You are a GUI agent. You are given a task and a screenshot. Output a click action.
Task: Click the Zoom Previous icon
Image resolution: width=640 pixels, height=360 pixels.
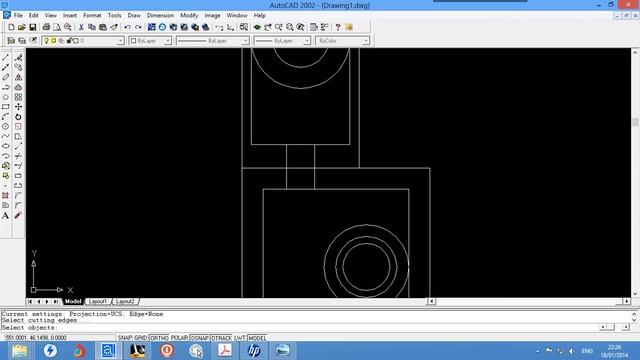tap(300, 27)
